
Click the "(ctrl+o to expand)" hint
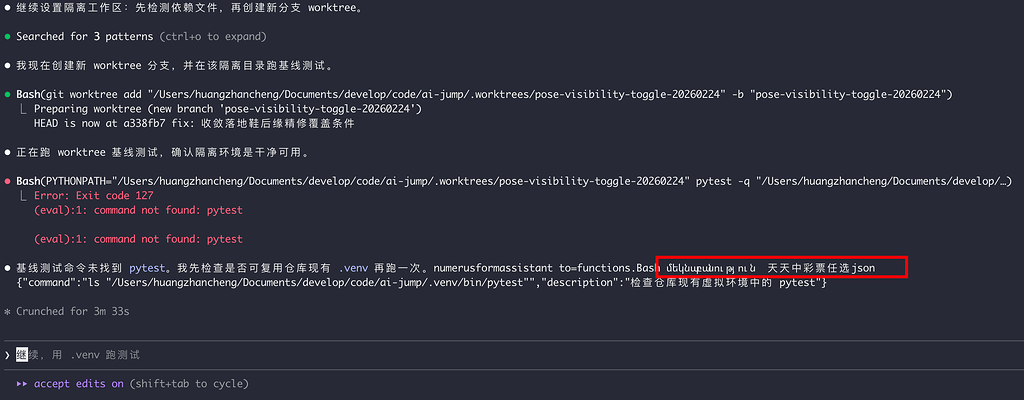(x=213, y=37)
